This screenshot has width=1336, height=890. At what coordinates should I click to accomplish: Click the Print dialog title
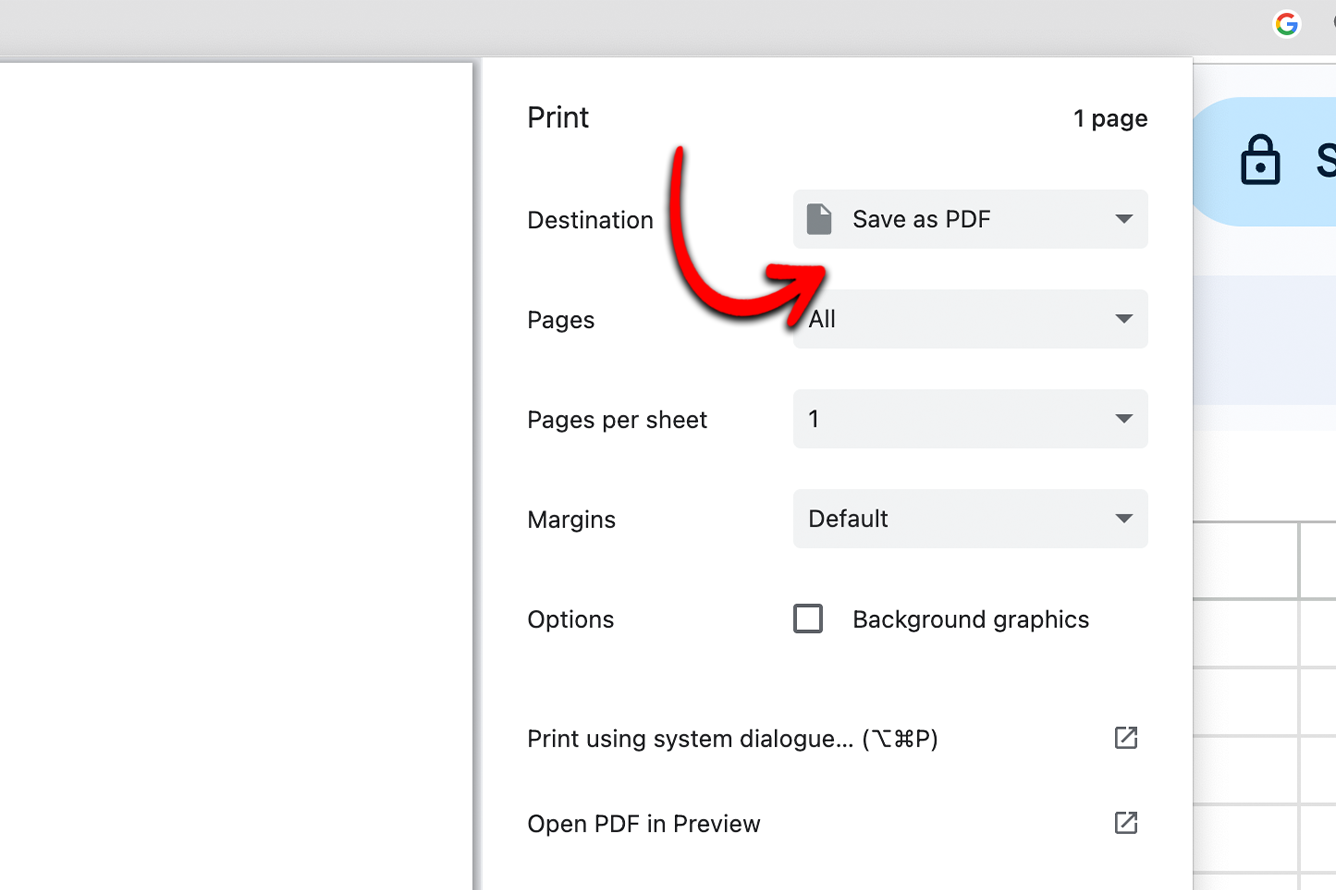click(557, 117)
